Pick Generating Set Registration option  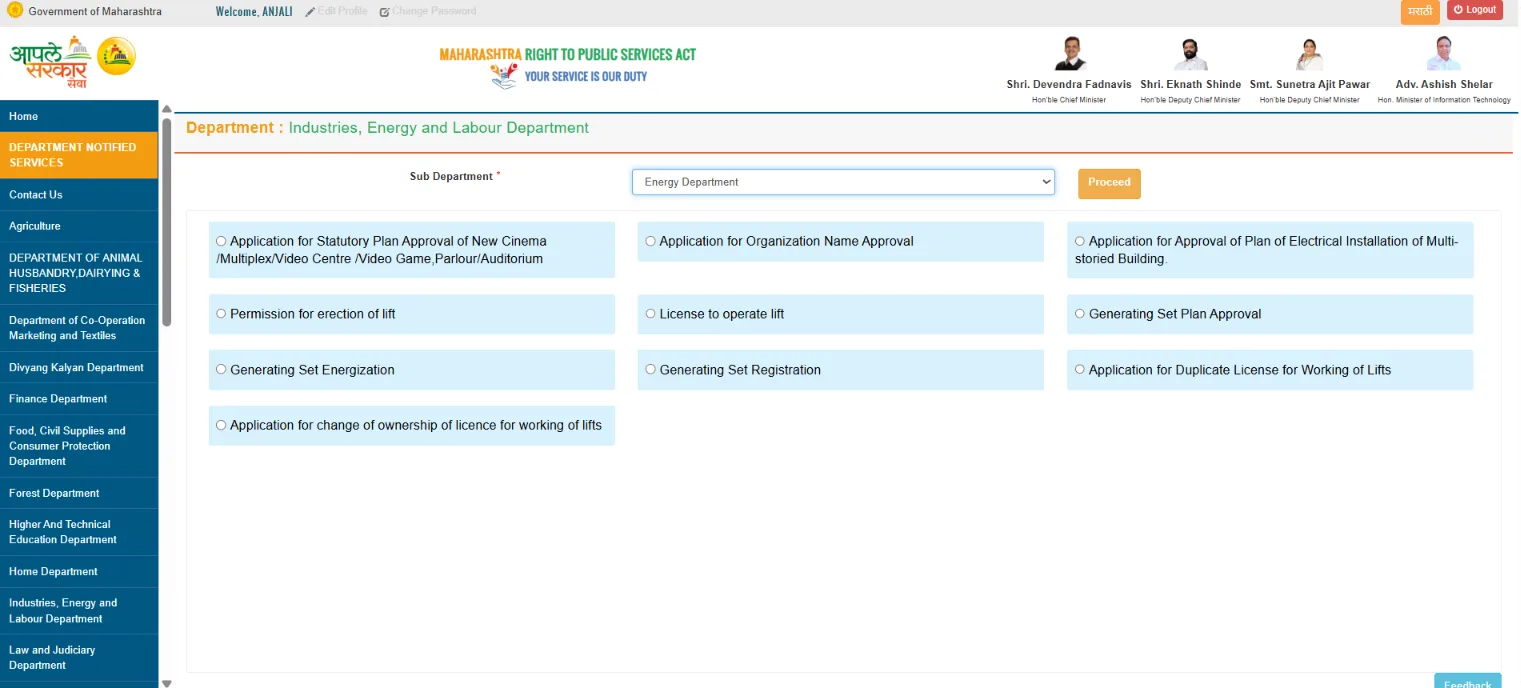tap(650, 370)
